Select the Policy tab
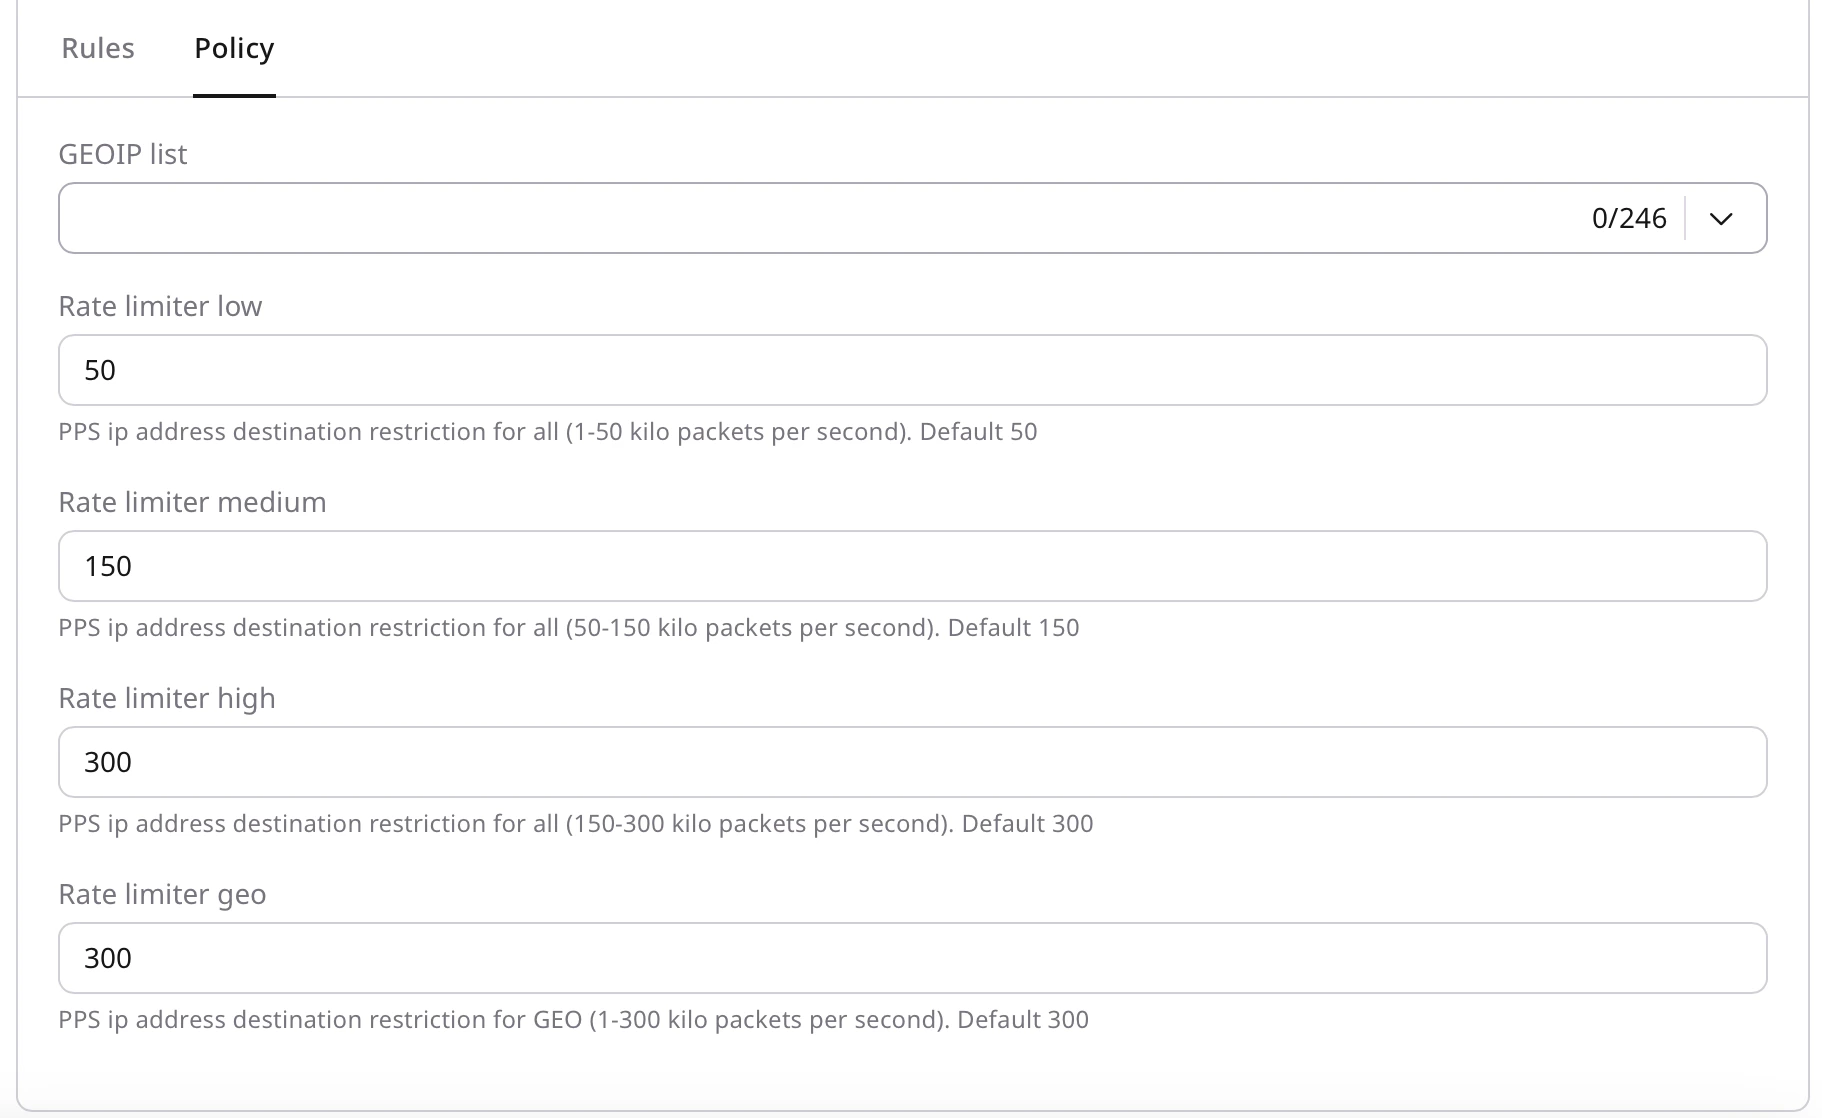The width and height of the screenshot is (1822, 1118). pos(234,47)
